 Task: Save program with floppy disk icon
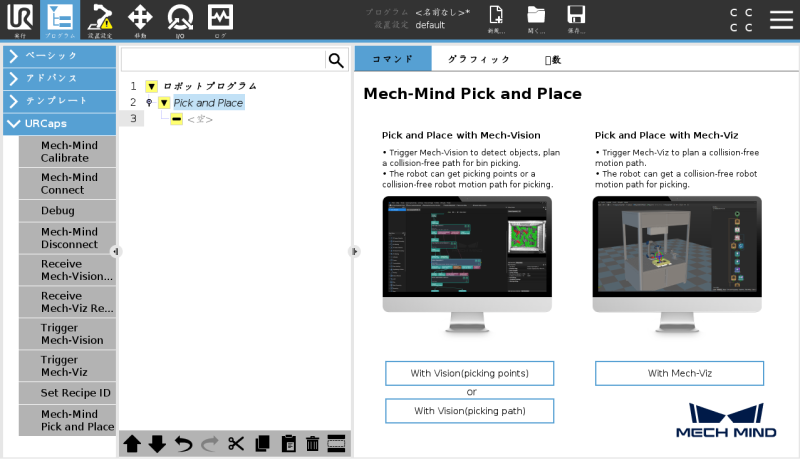(x=576, y=19)
